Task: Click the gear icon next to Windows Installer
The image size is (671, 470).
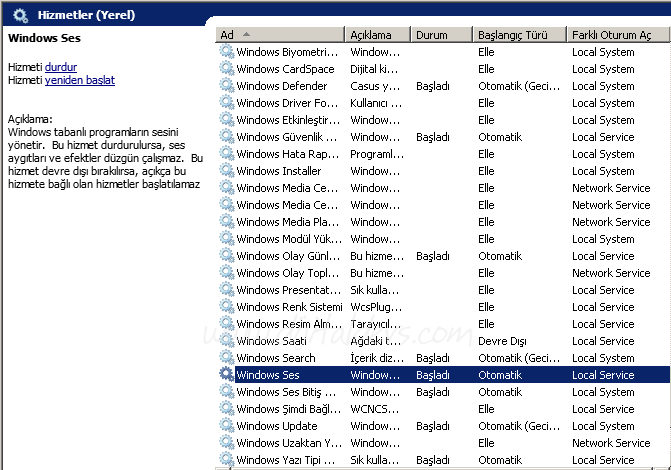Action: coord(227,171)
